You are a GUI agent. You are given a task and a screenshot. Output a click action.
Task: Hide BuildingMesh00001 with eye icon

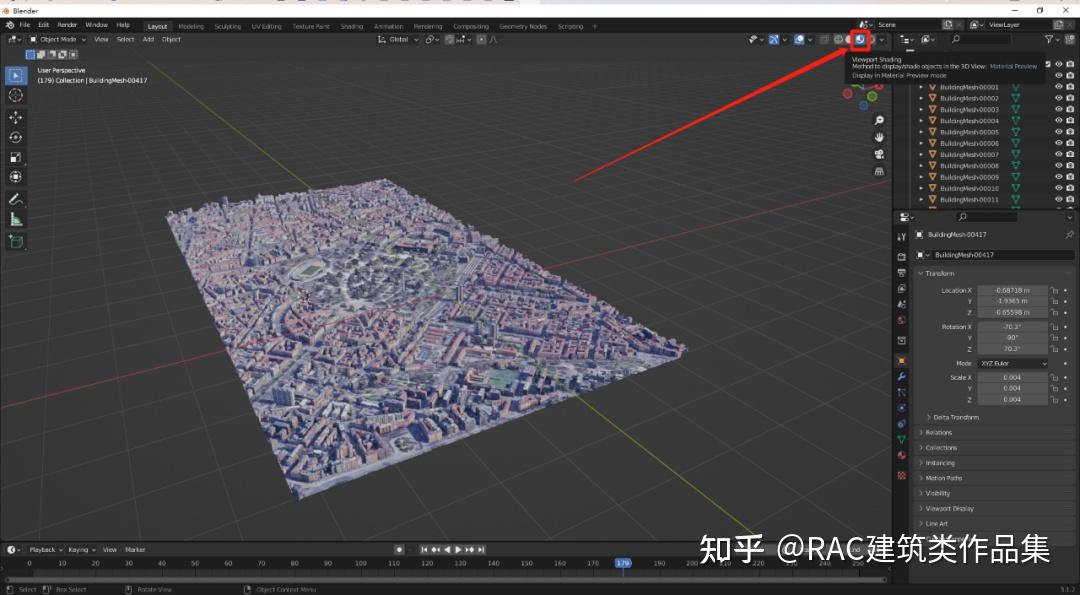coord(1059,87)
